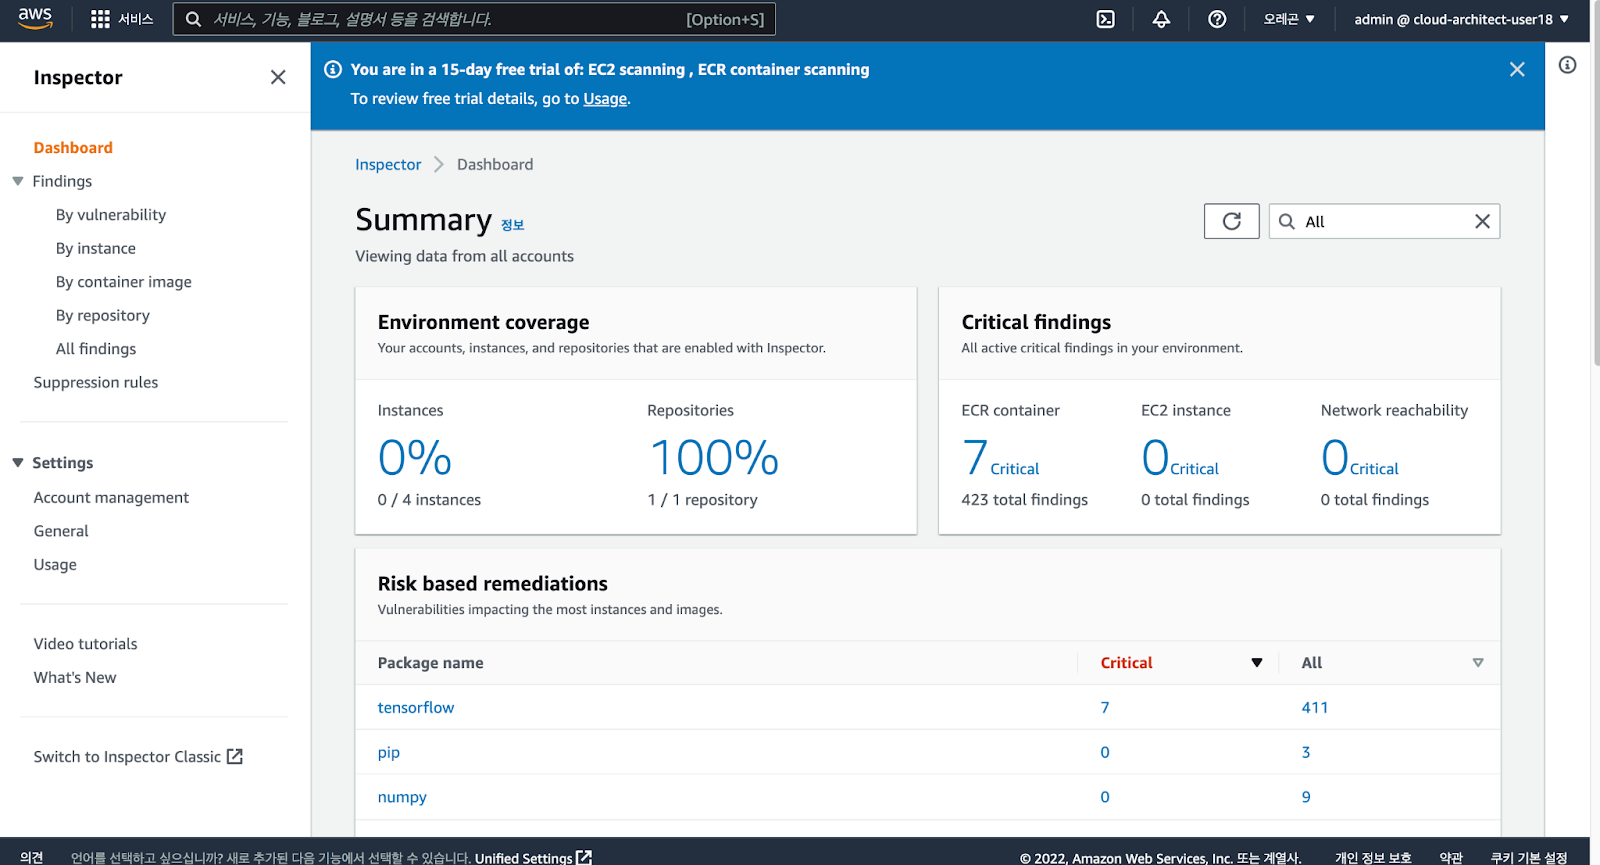
Task: Open the admin account dropdown menu
Action: point(1461,19)
